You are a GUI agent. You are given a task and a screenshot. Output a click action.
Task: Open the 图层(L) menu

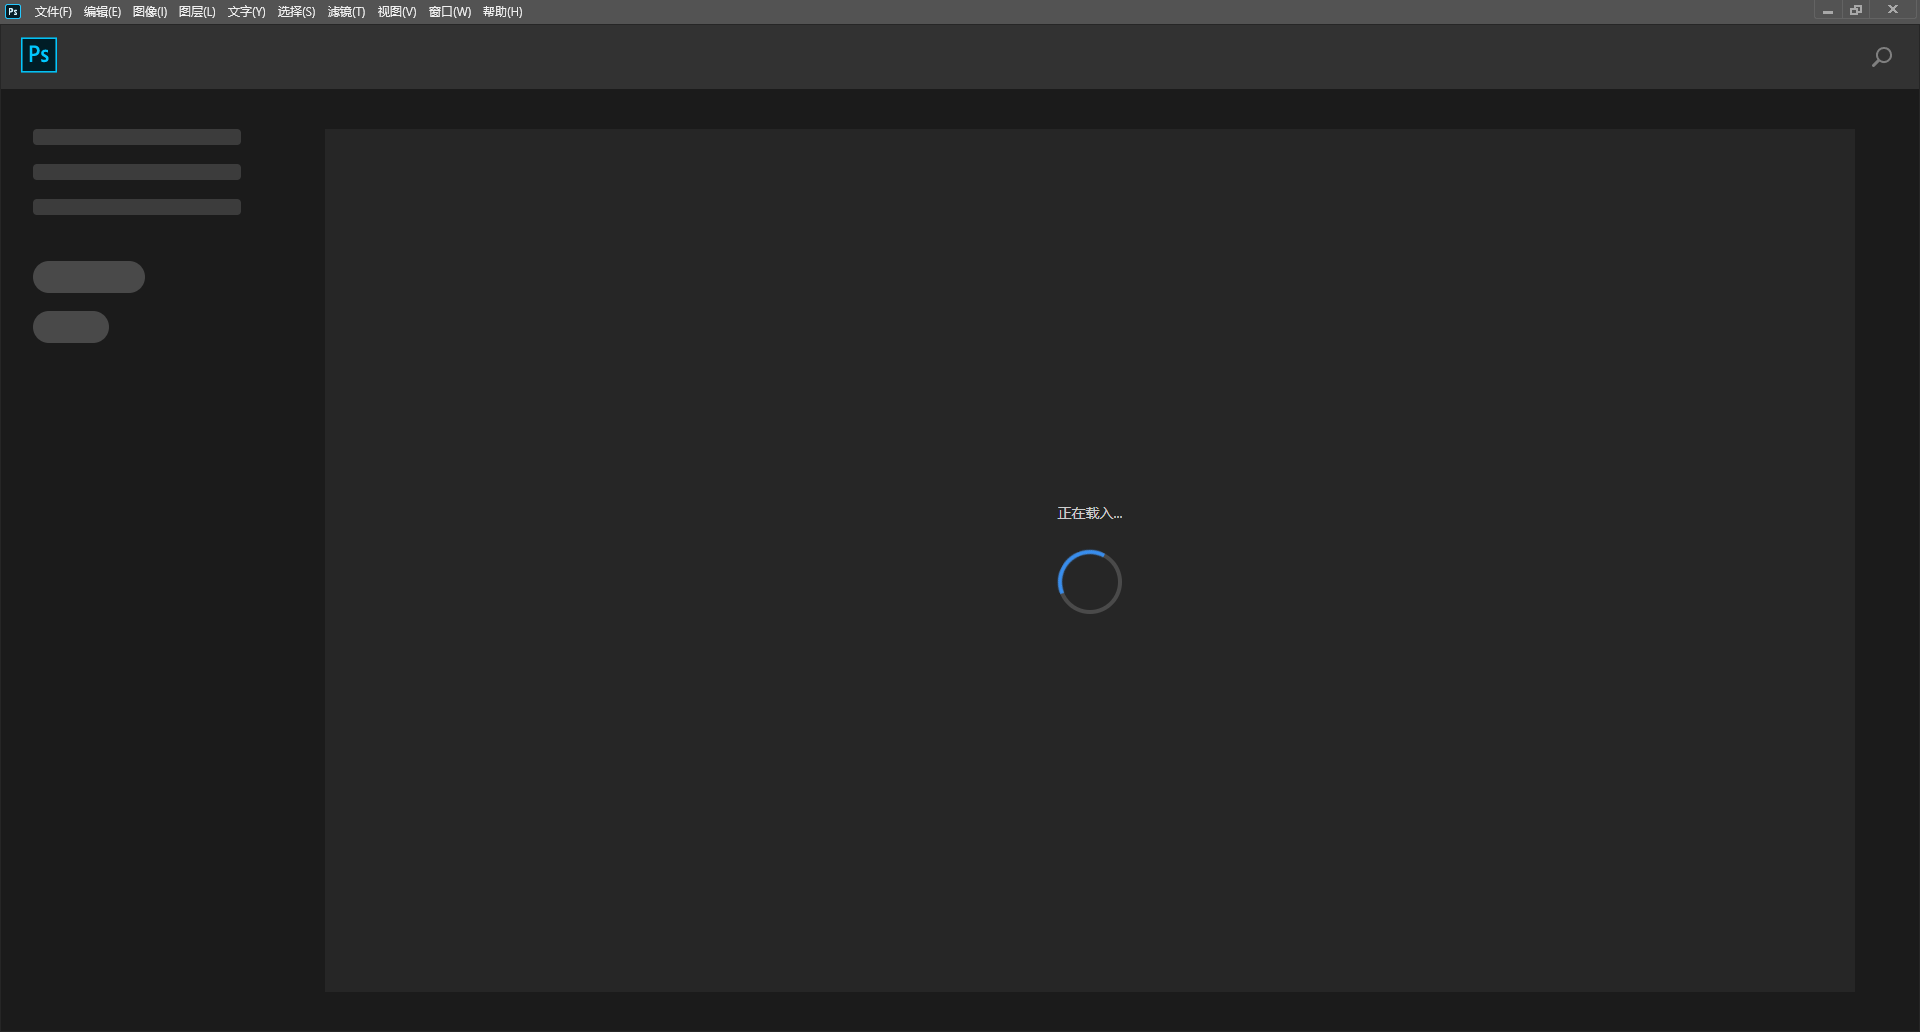197,12
